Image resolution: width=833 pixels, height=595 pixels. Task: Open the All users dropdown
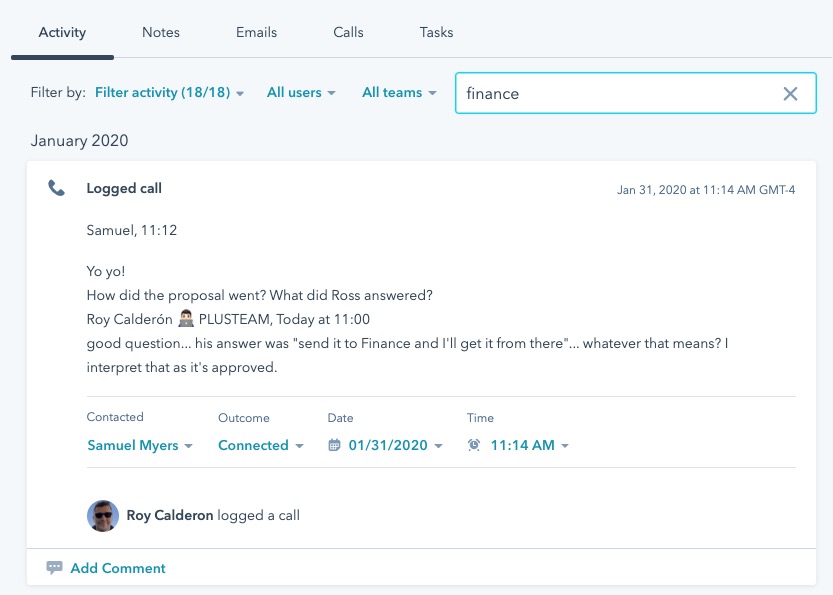tap(301, 93)
